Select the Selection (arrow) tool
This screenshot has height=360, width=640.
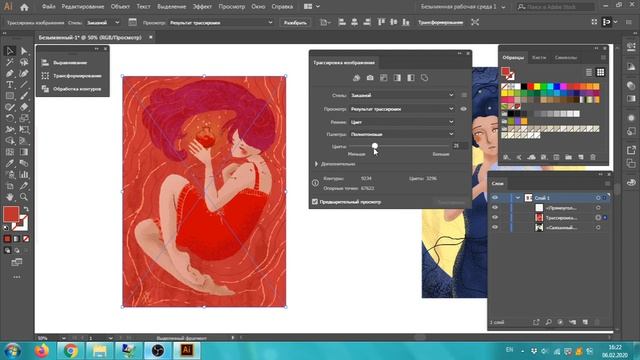tap(10, 51)
